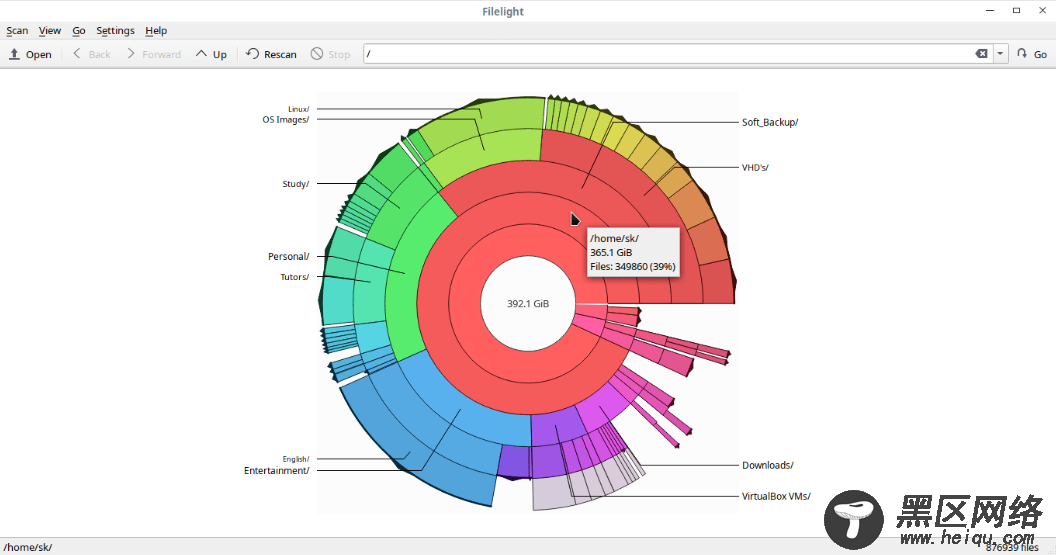Click the Stop scan button
The width and height of the screenshot is (1056, 555).
point(330,54)
